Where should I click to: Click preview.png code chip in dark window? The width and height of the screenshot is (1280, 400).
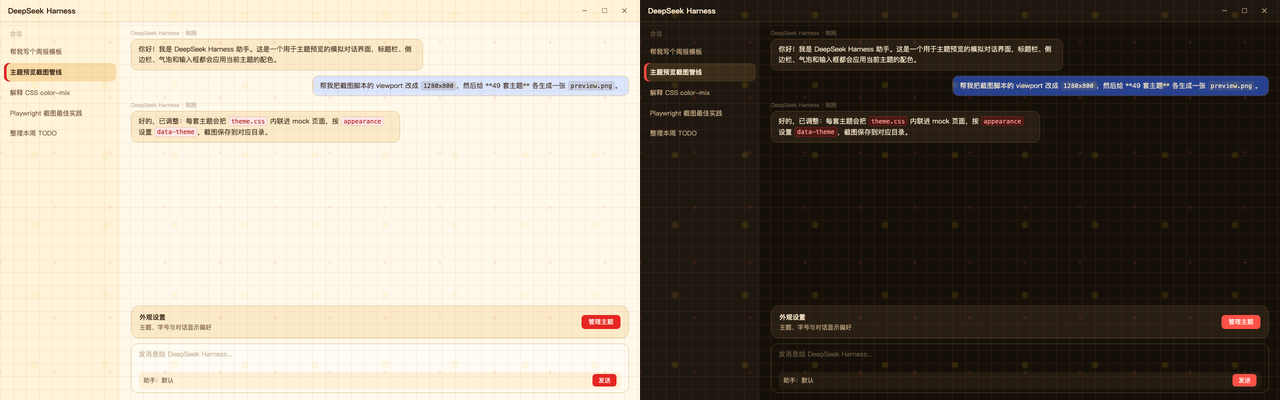(x=1231, y=86)
